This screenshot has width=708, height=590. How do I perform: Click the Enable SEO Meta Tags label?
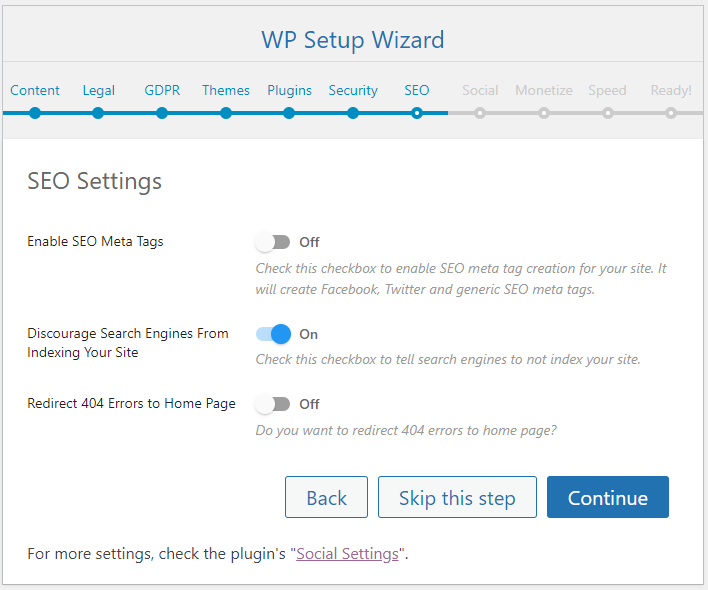tap(95, 242)
